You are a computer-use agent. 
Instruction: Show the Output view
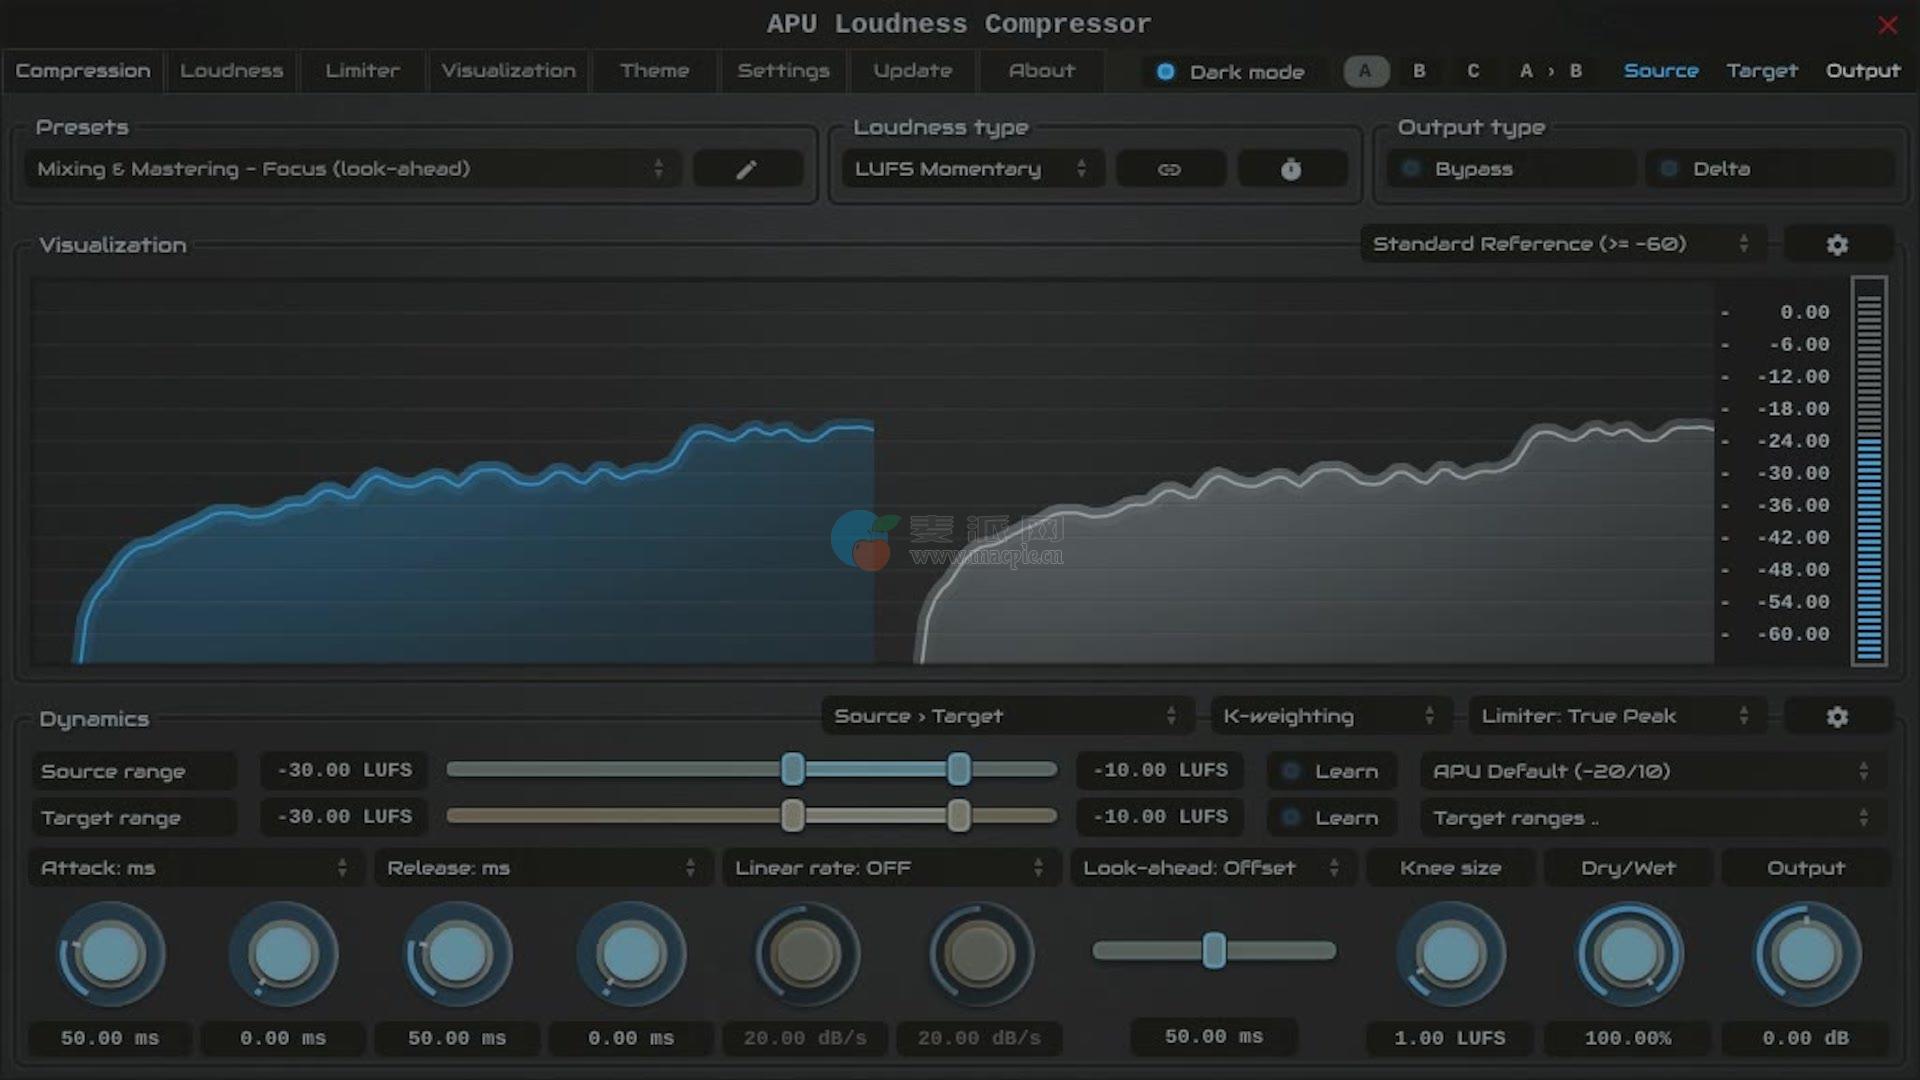pos(1863,71)
